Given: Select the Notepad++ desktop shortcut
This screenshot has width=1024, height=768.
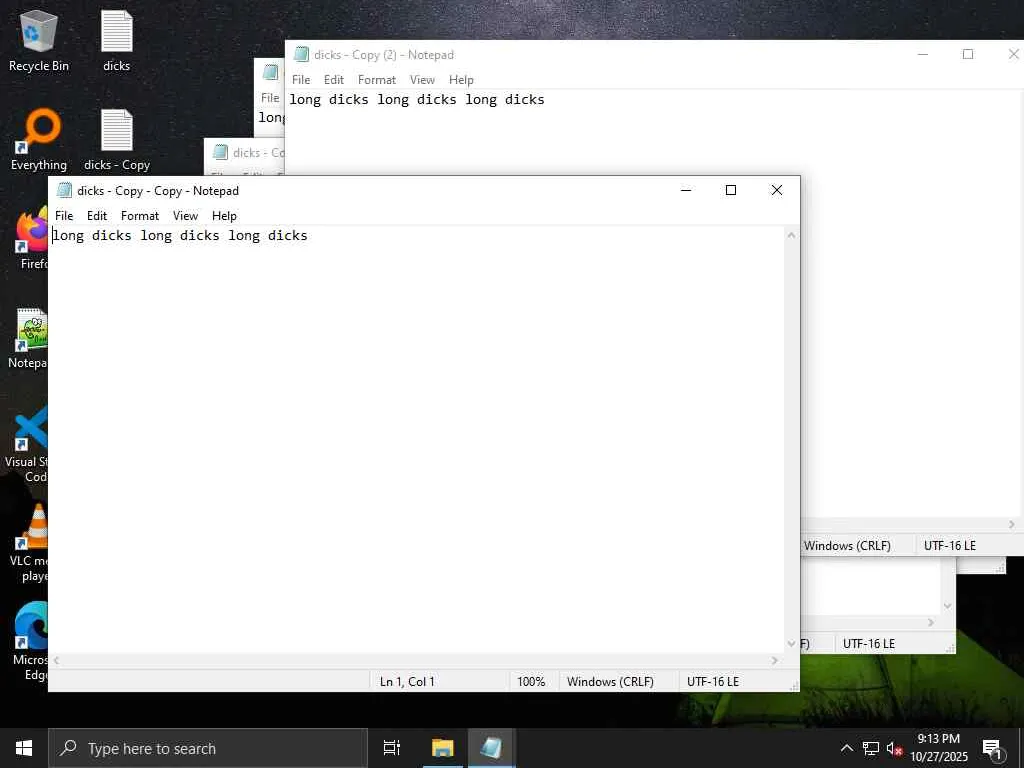Looking at the screenshot, I should [x=29, y=338].
